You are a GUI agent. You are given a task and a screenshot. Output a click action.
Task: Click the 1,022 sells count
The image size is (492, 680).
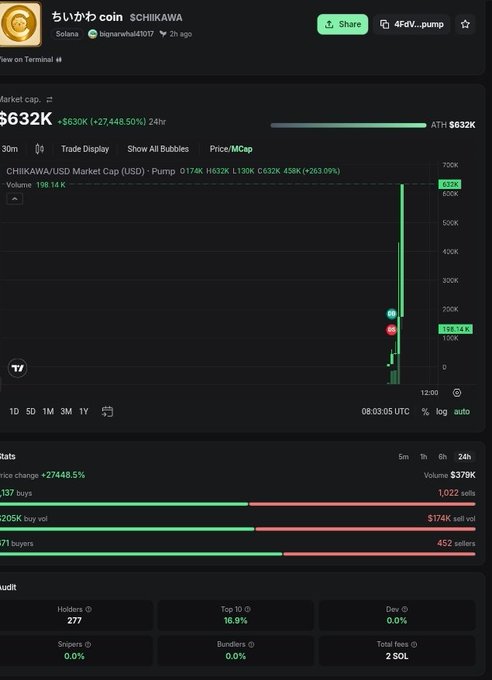tap(448, 493)
